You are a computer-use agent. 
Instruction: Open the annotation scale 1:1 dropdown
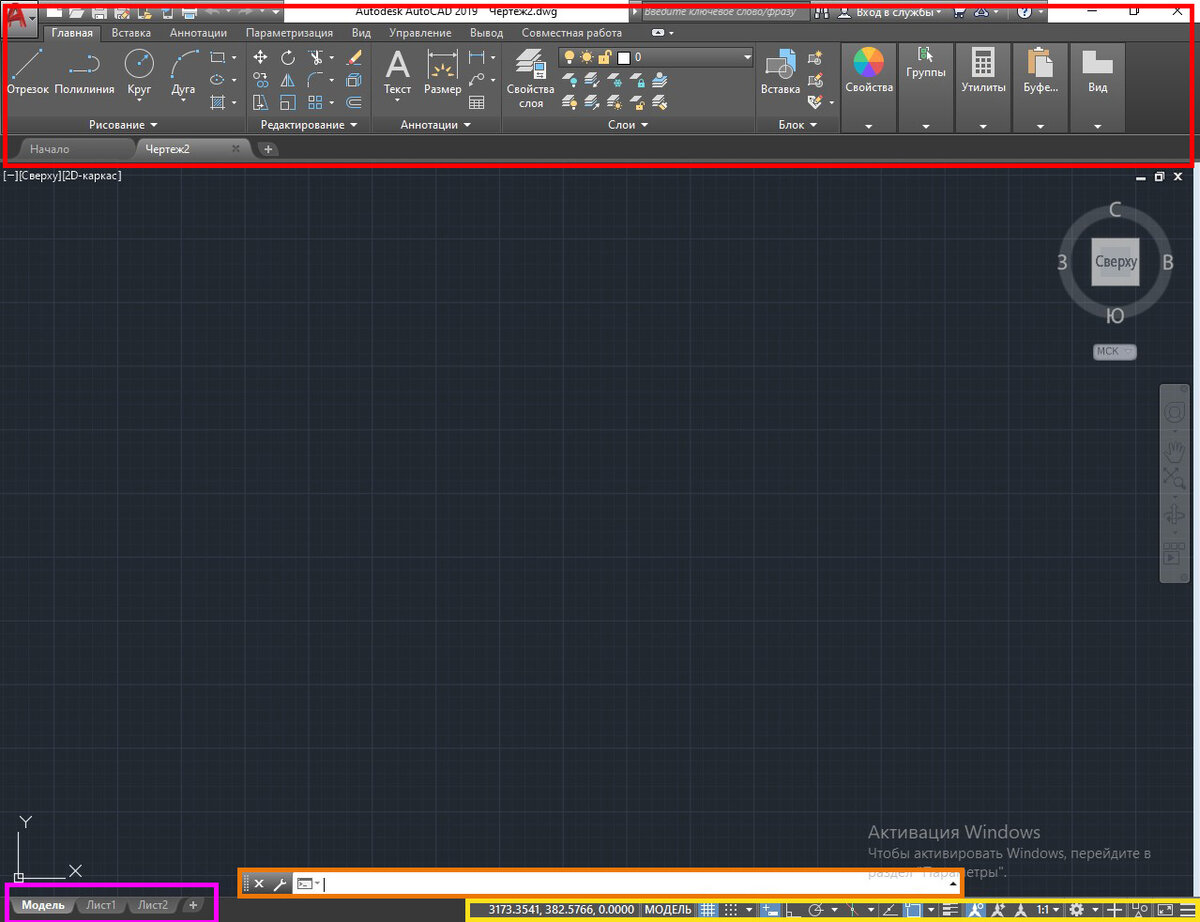[x=1047, y=910]
